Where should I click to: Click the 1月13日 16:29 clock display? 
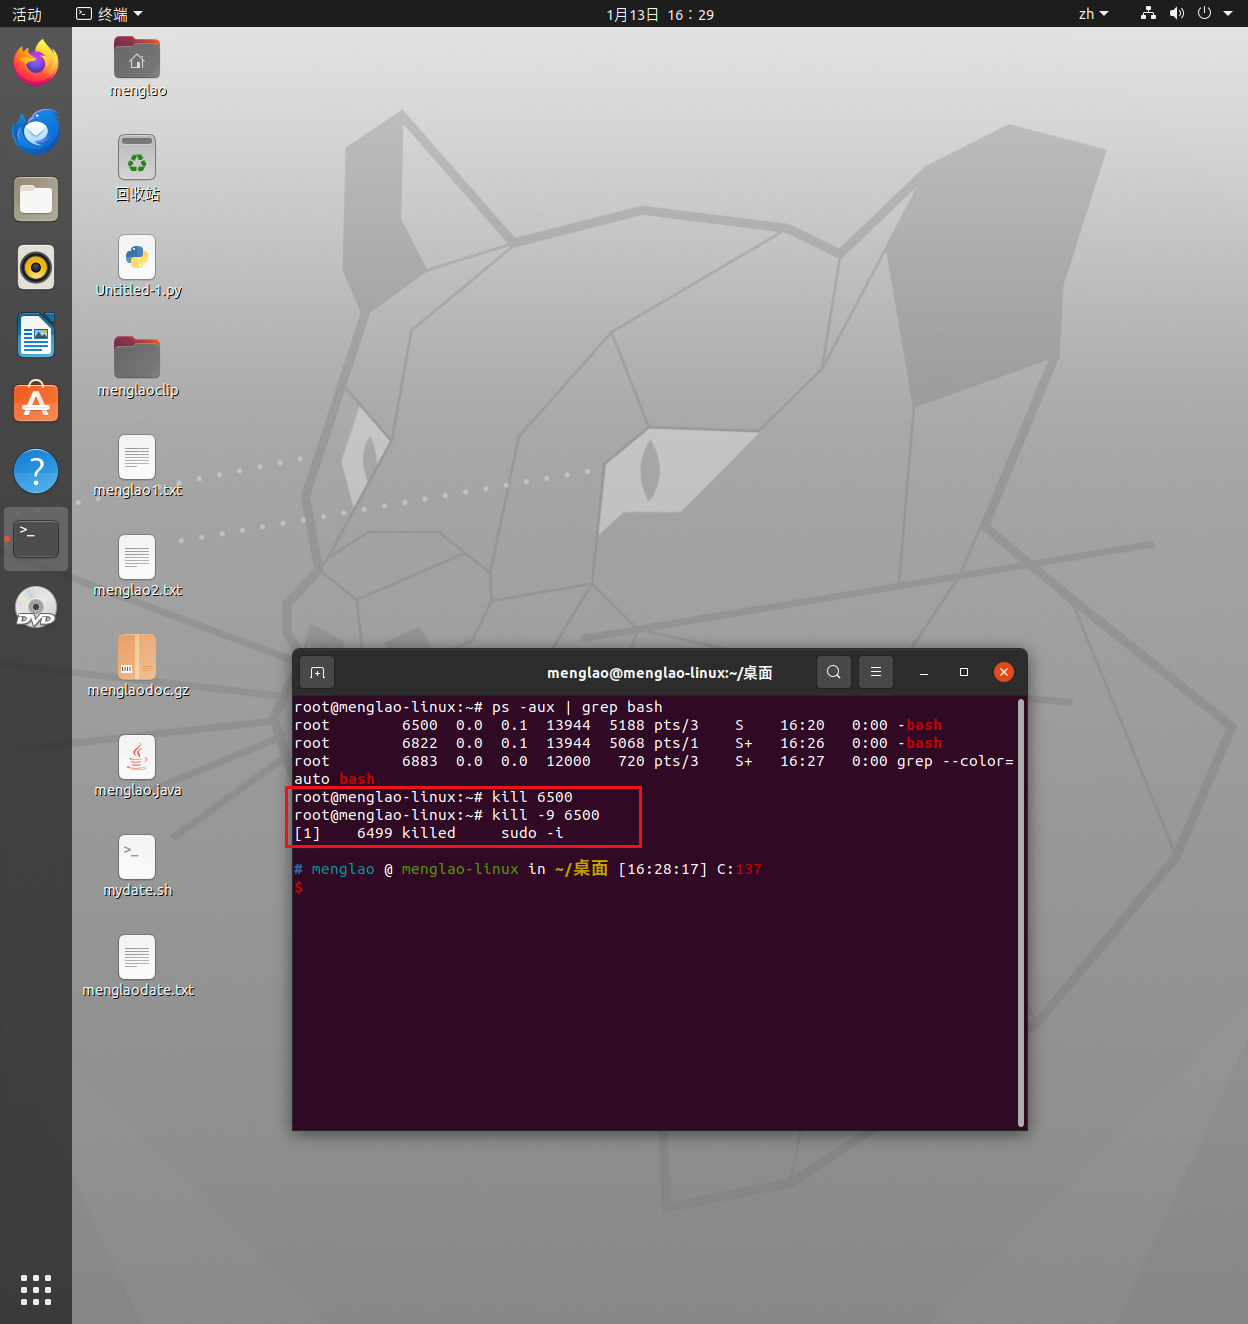(x=659, y=14)
